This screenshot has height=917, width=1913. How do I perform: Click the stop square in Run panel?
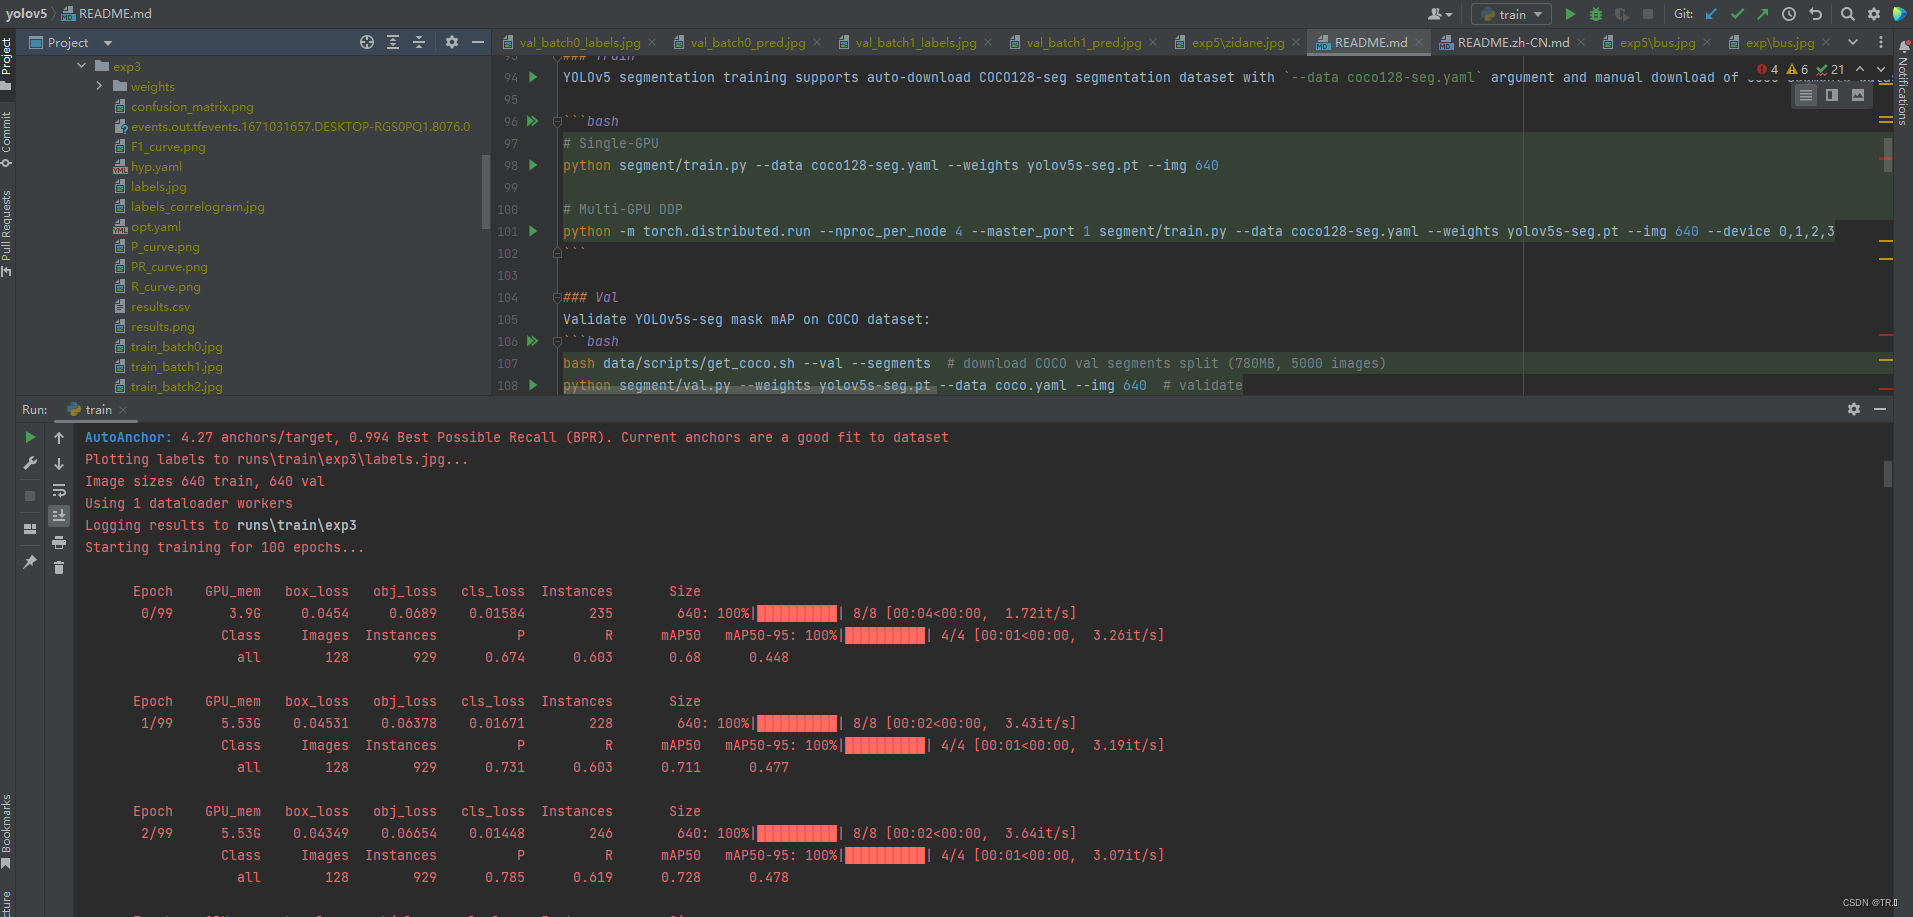tap(30, 495)
